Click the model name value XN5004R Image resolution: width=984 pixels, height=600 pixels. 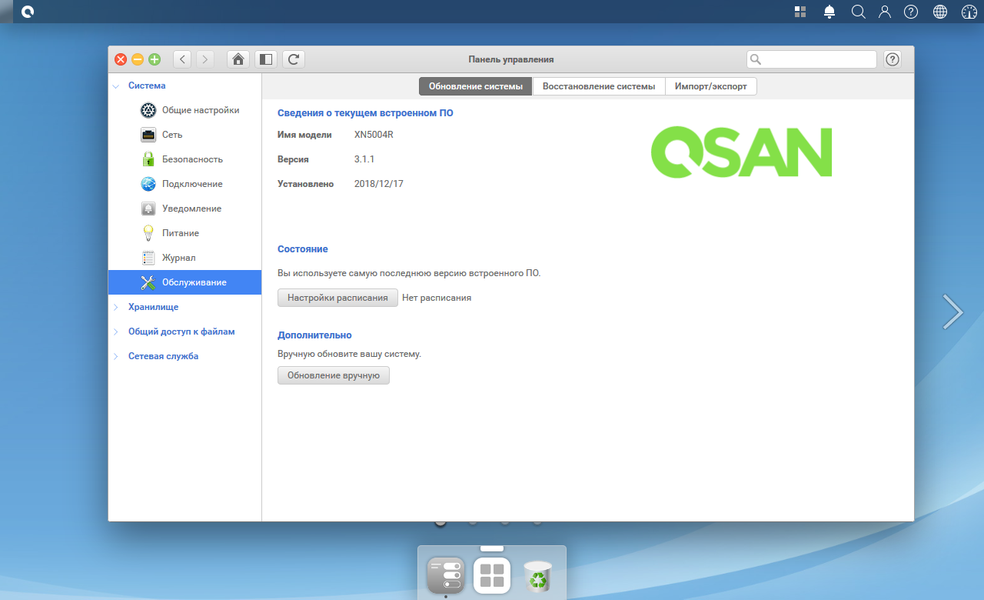click(x=373, y=134)
